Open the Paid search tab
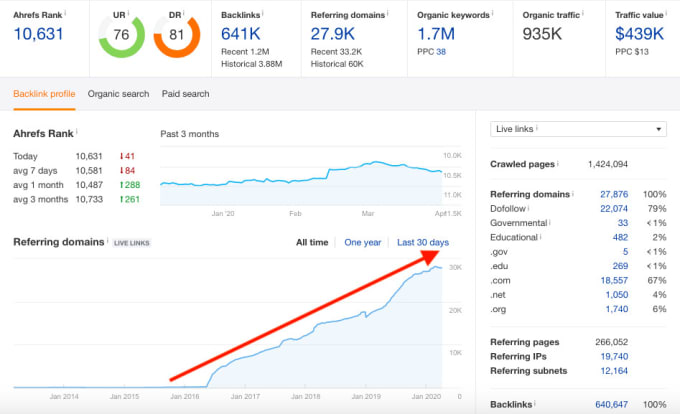The width and height of the screenshot is (680, 414). click(x=186, y=94)
